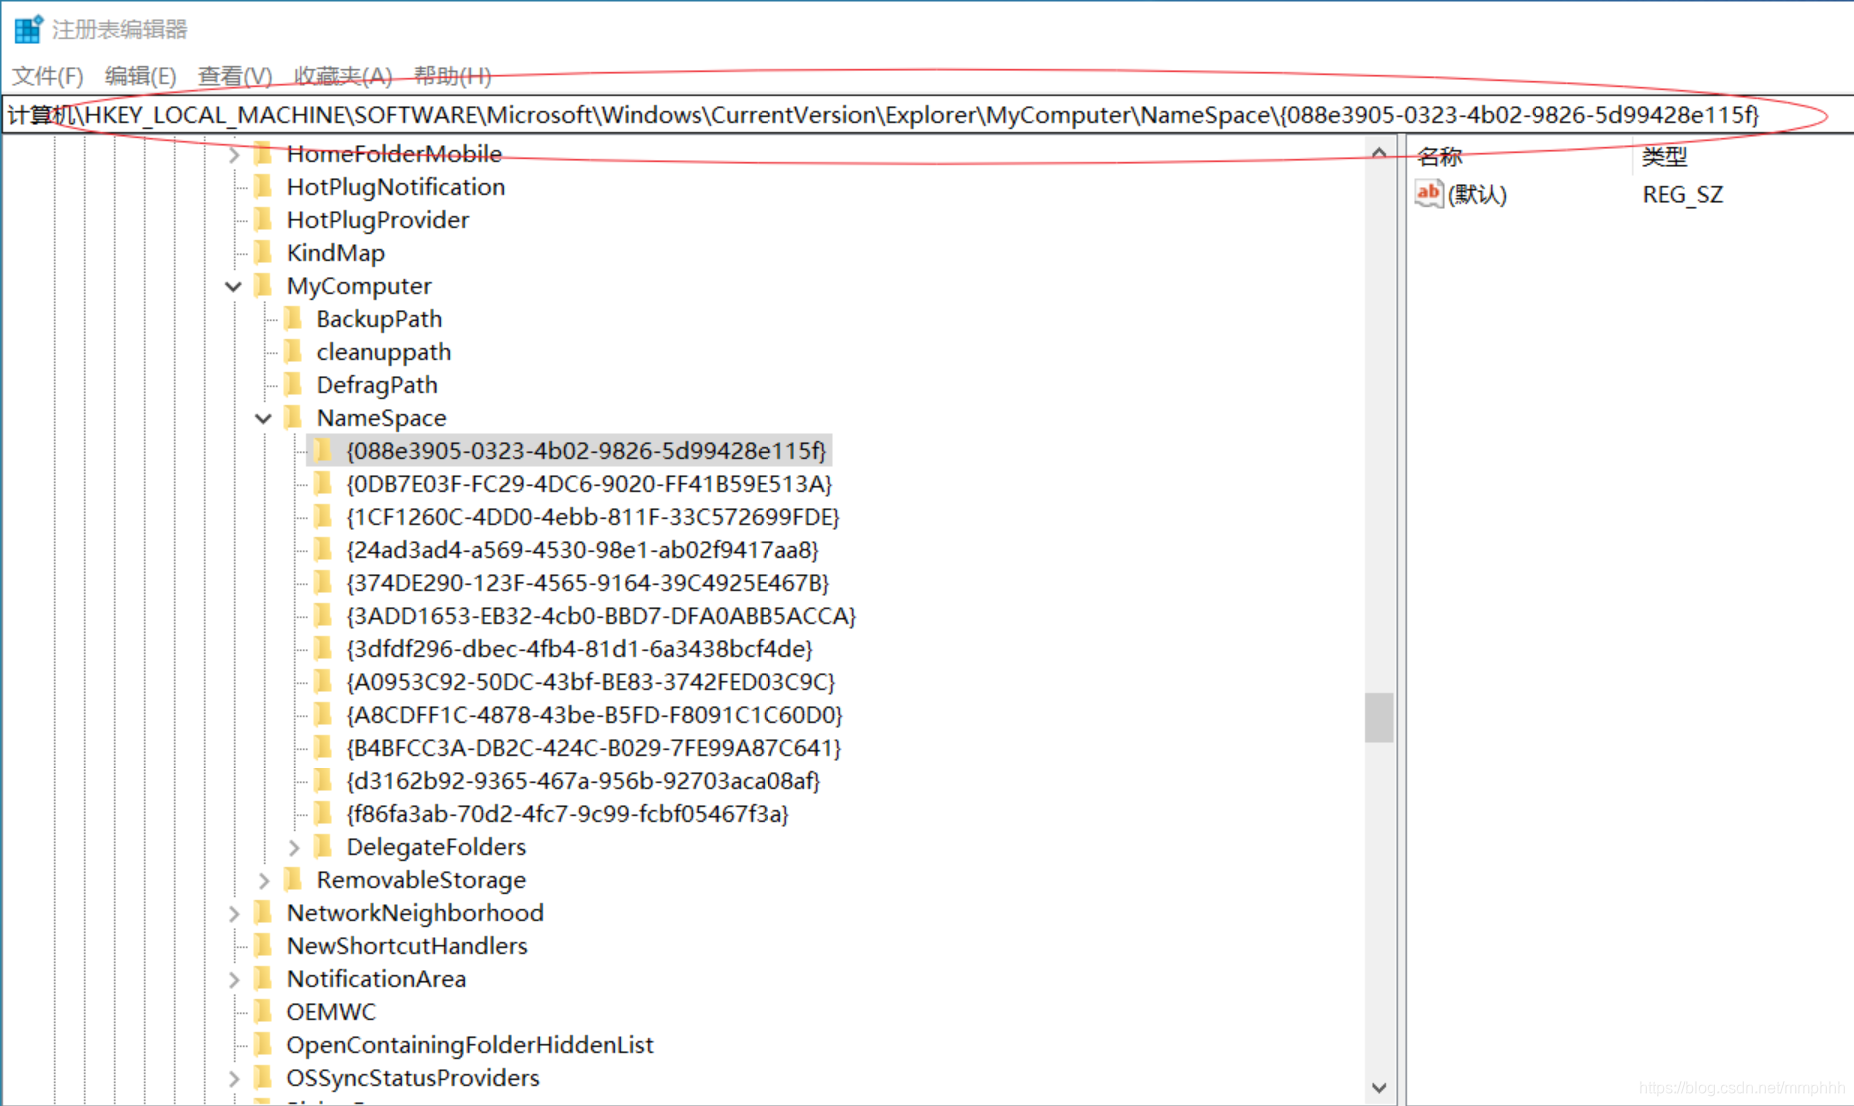Click the Registry Editor app icon in title bar

[x=28, y=29]
